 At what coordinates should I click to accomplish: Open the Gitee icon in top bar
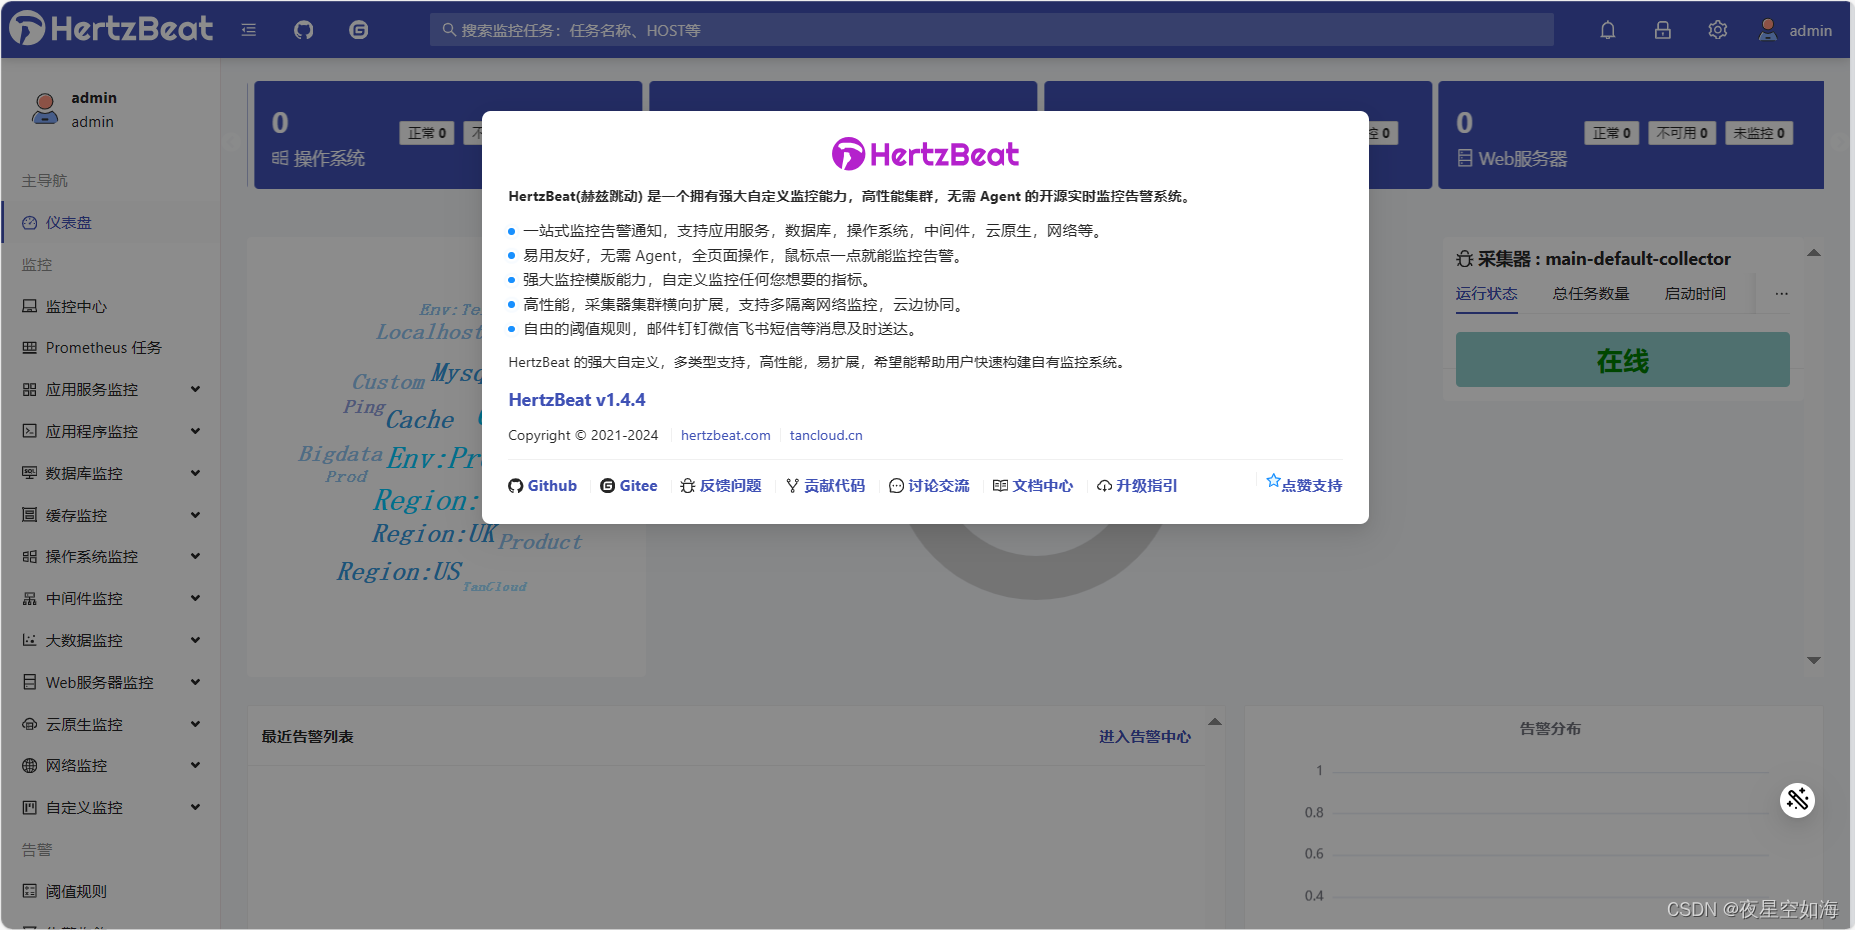[x=358, y=30]
